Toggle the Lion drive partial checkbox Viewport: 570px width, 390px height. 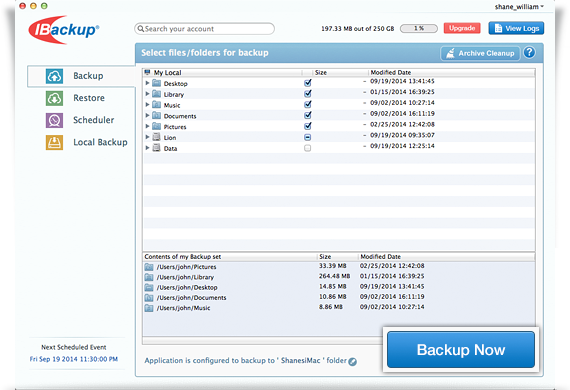pyautogui.click(x=308, y=137)
